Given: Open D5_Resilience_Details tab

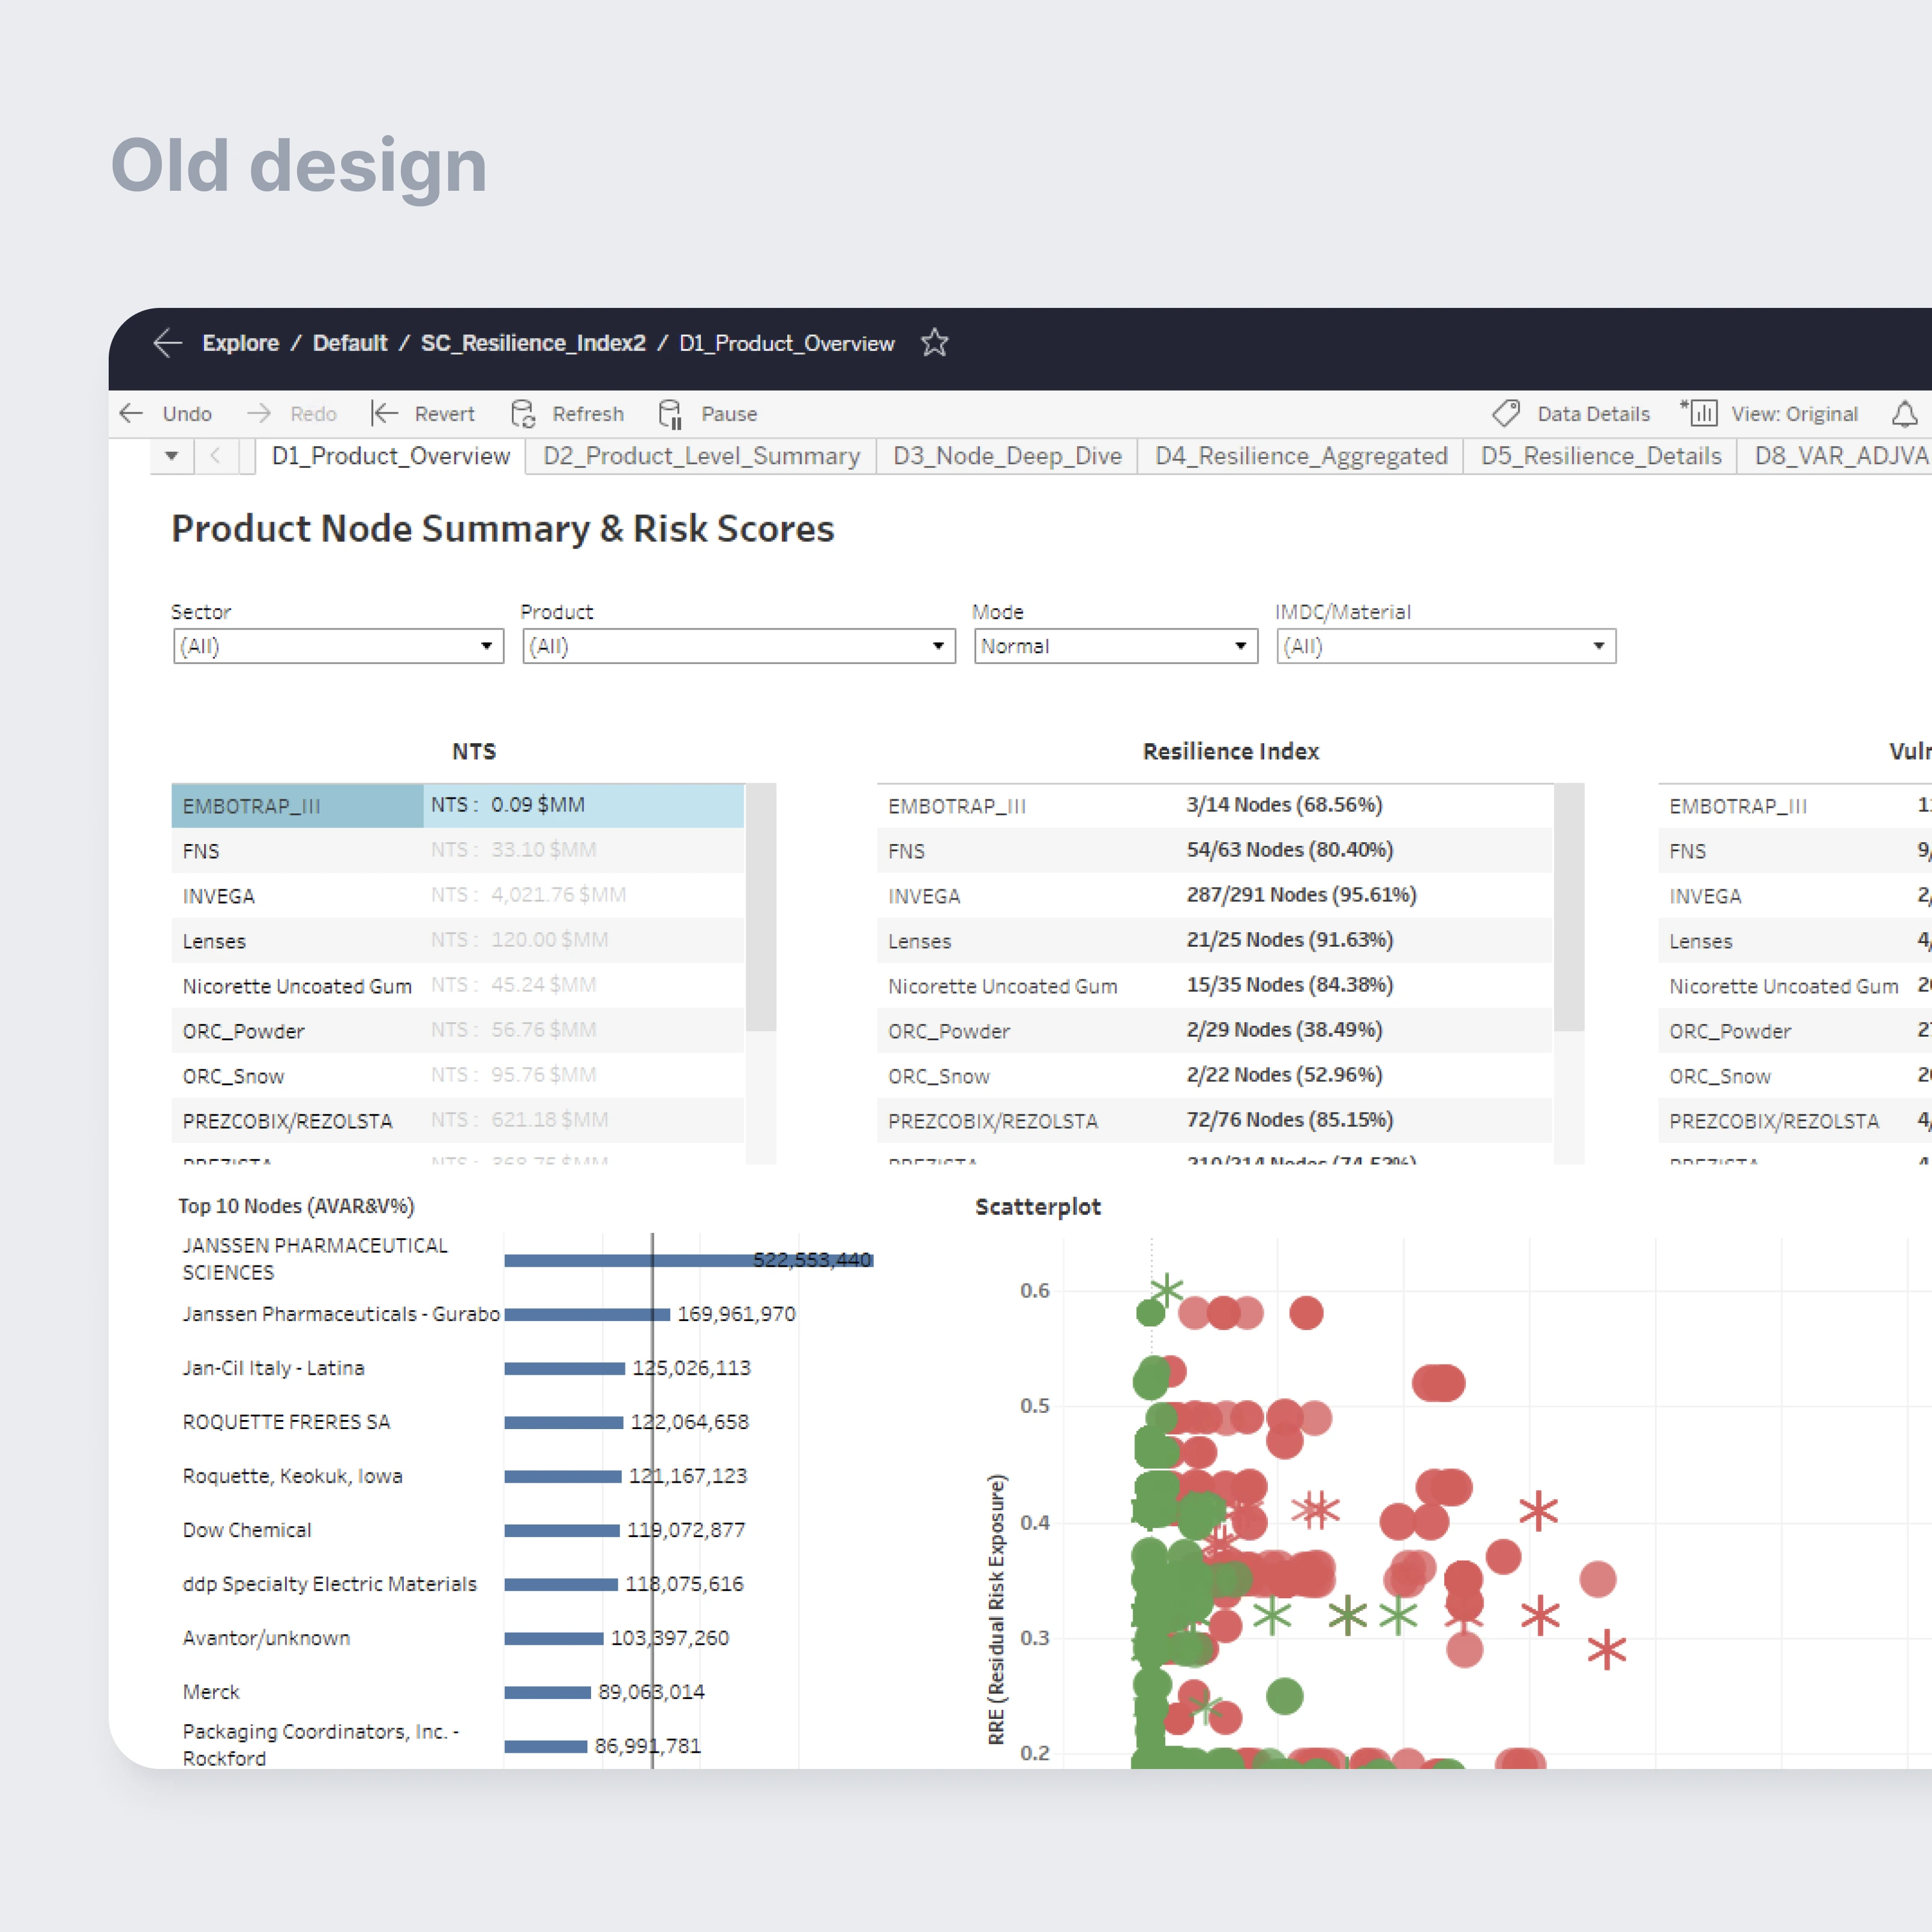Looking at the screenshot, I should [x=1600, y=456].
